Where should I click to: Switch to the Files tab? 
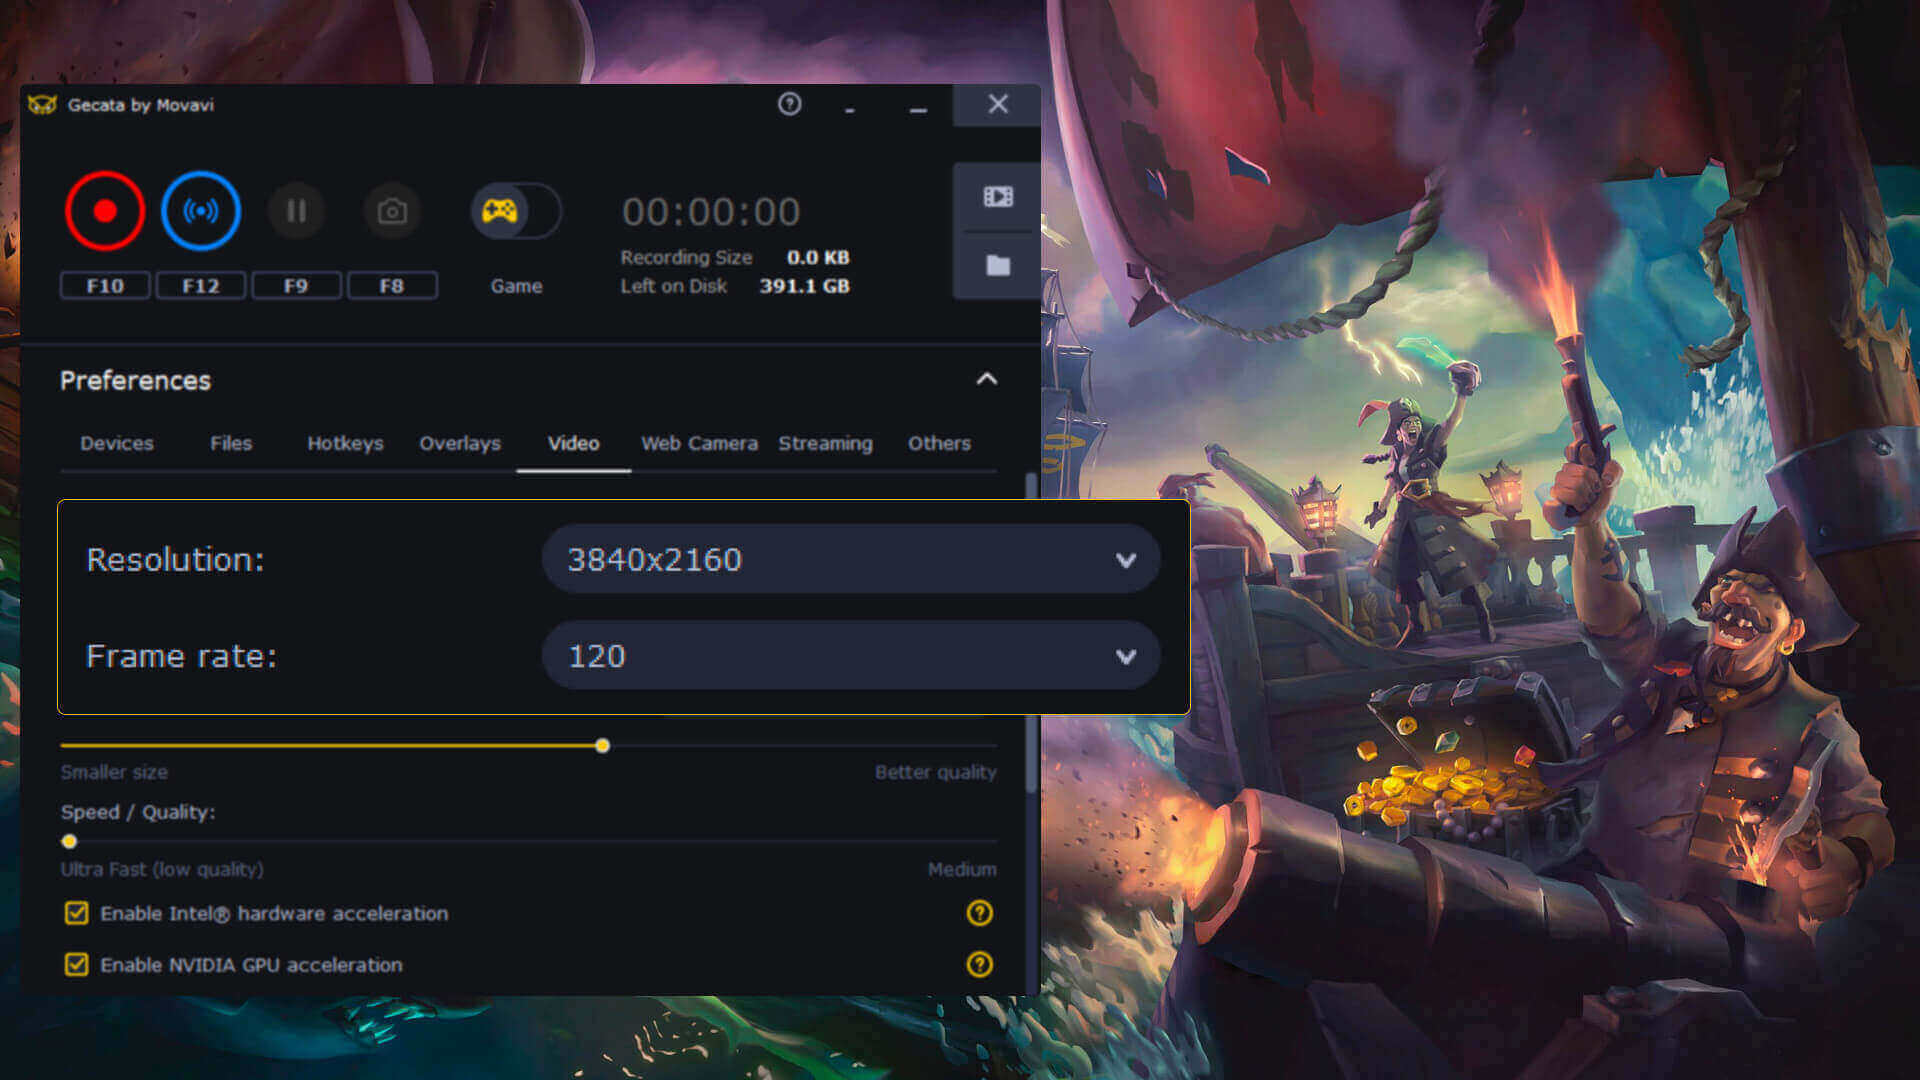(231, 443)
